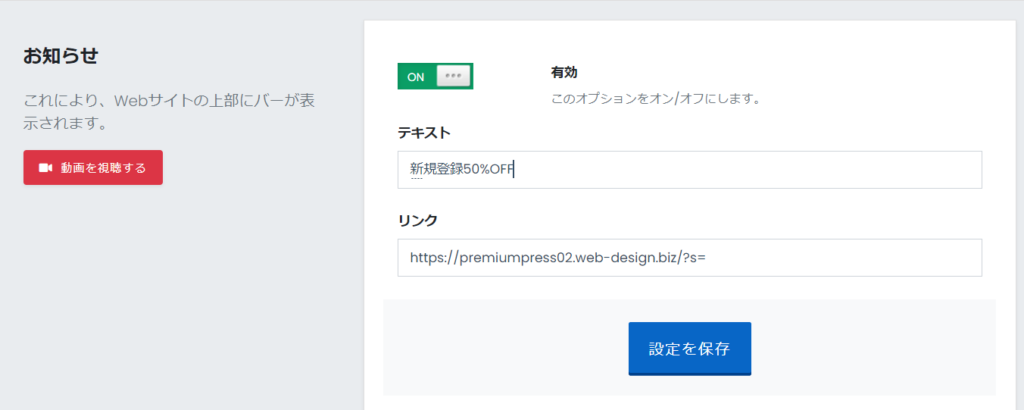The height and width of the screenshot is (410, 1024).
Task: Toggle the green ON switch off
Action: pyautogui.click(x=435, y=76)
